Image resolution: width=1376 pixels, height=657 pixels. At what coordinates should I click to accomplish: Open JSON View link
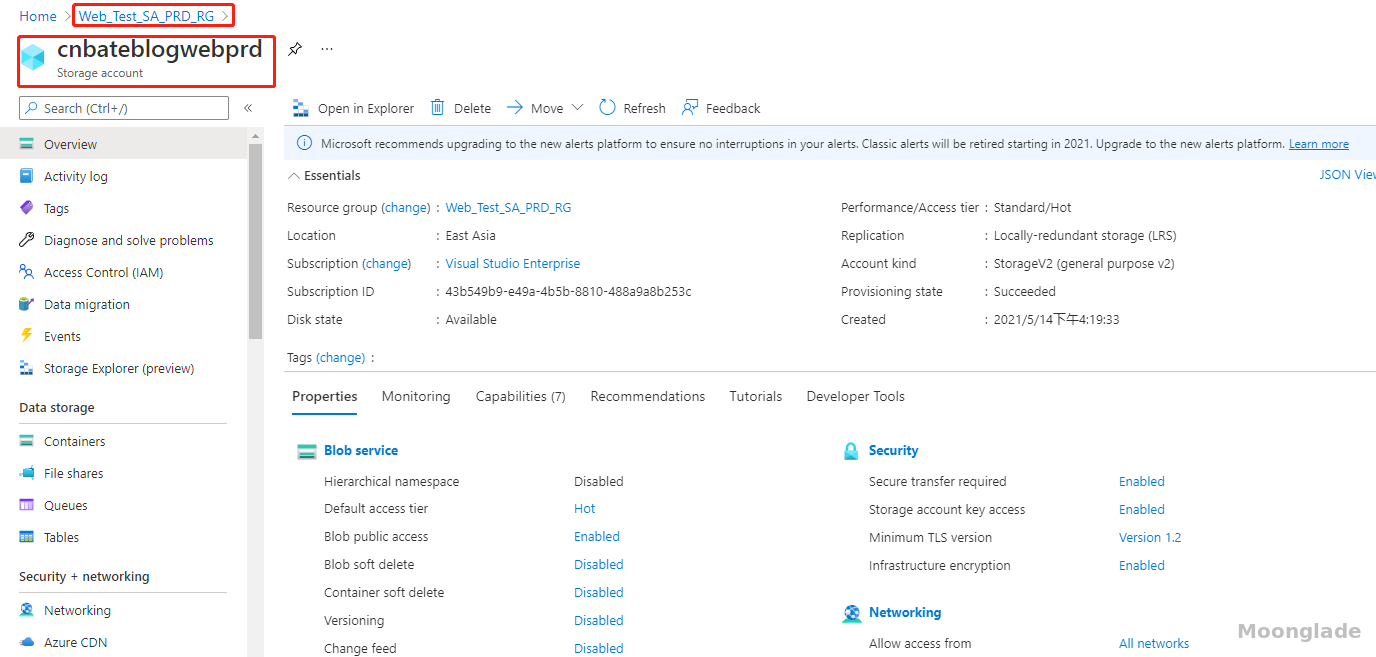click(1348, 175)
